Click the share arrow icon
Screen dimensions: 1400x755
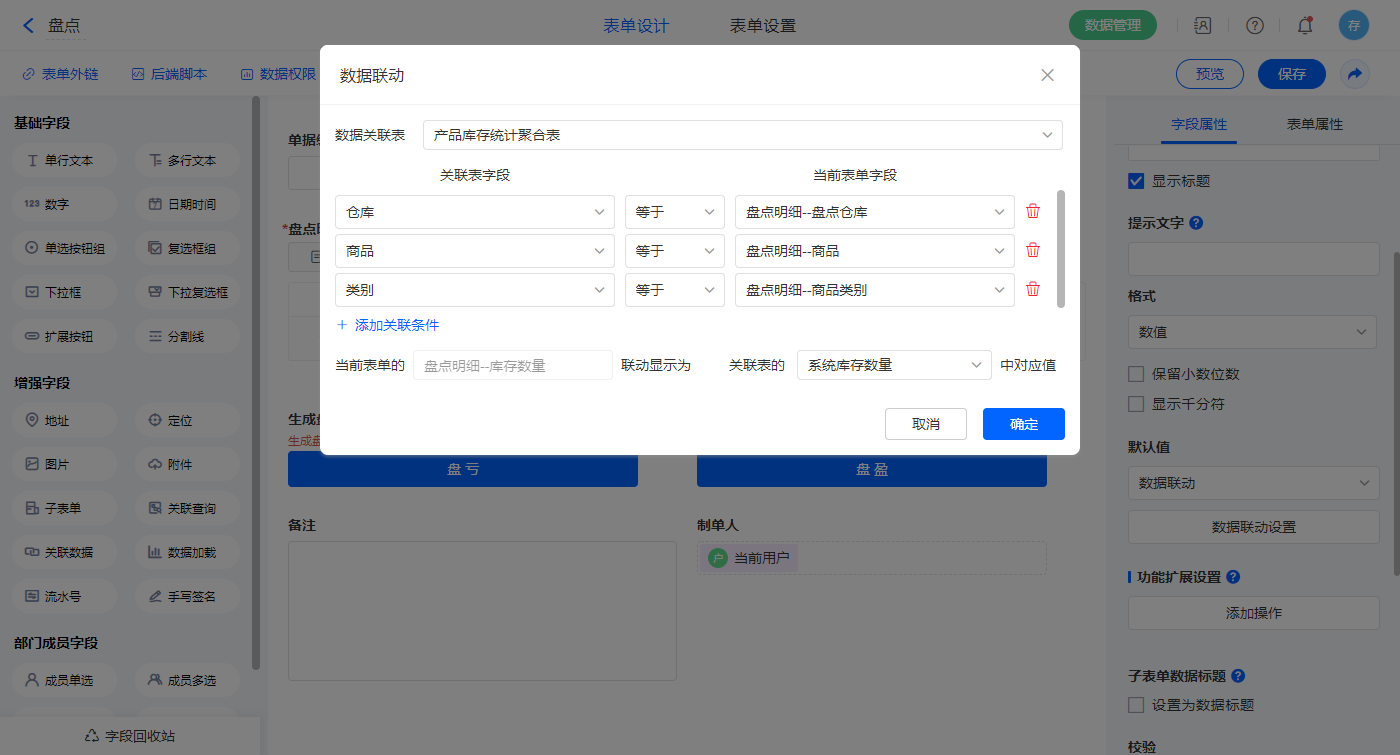1354,74
